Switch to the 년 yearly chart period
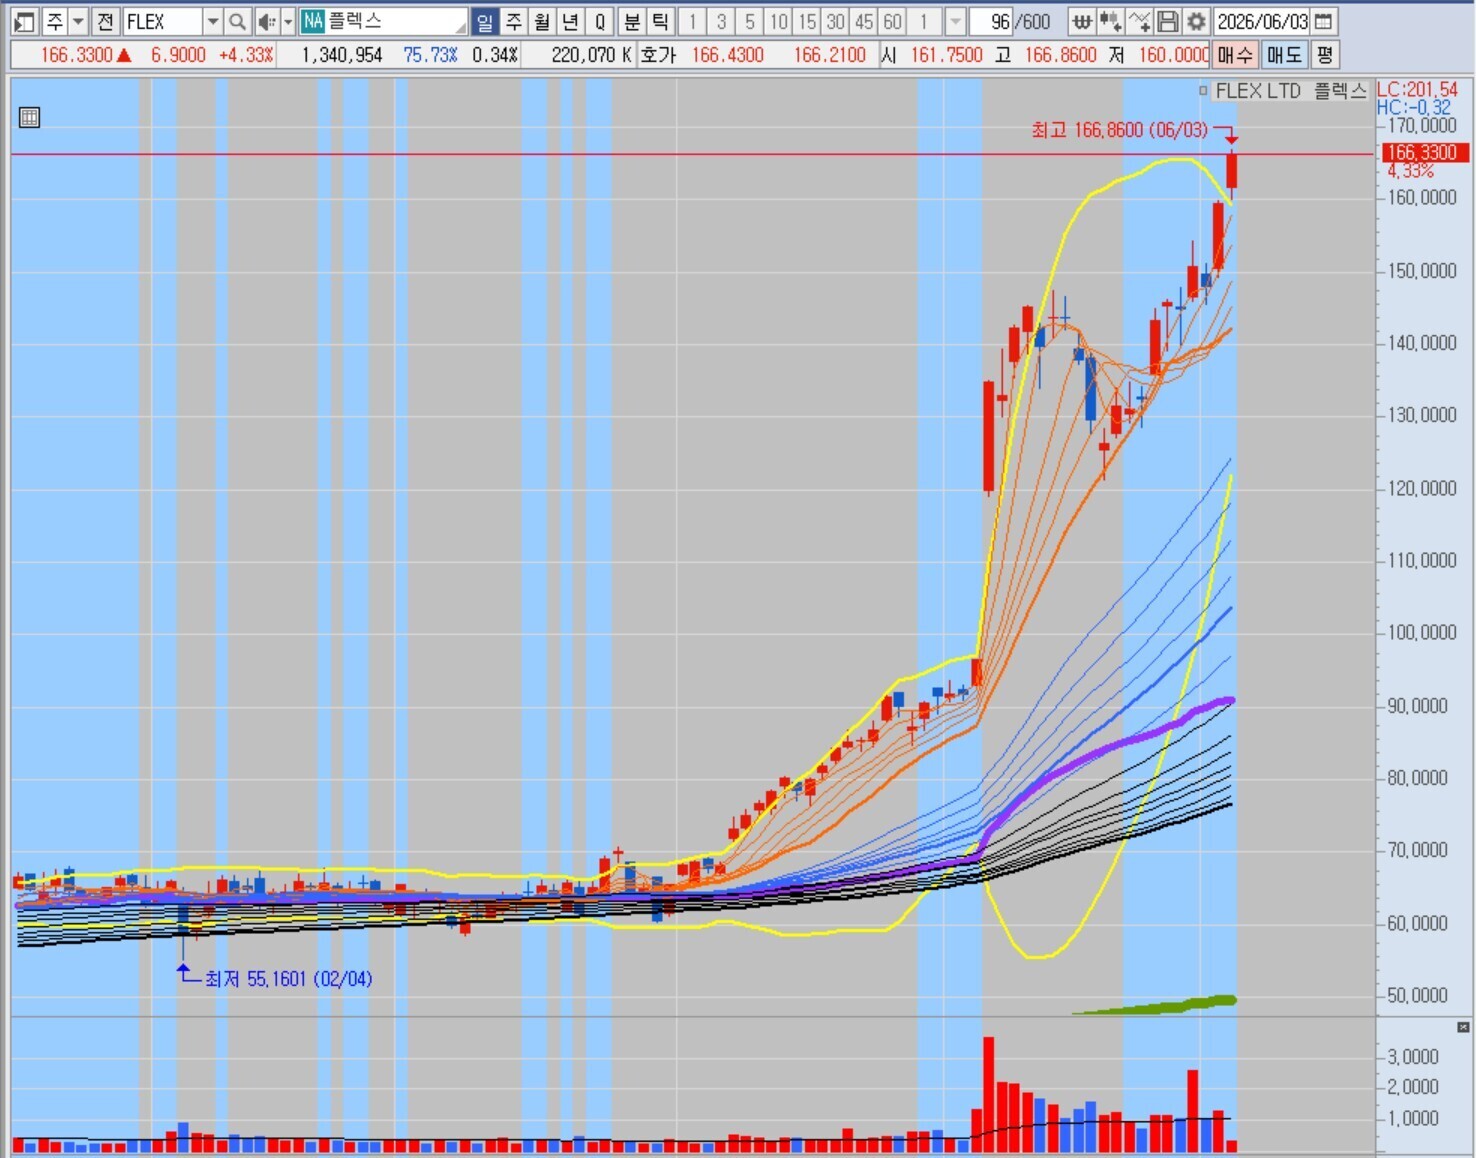 [571, 21]
